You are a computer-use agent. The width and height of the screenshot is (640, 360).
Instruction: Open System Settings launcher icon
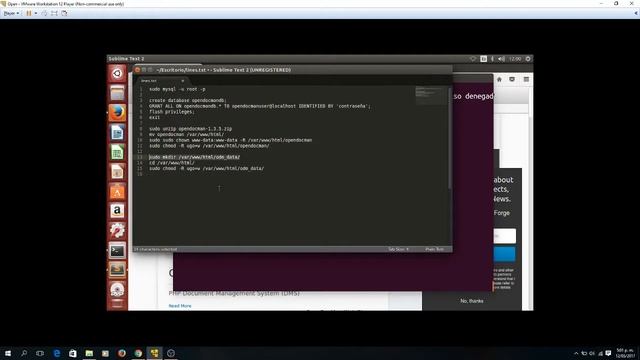[117, 230]
